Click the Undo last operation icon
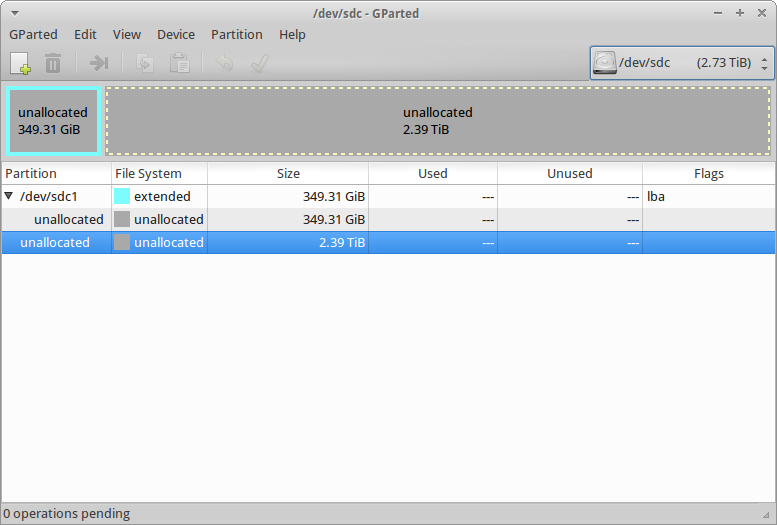Image resolution: width=777 pixels, height=525 pixels. pyautogui.click(x=224, y=63)
